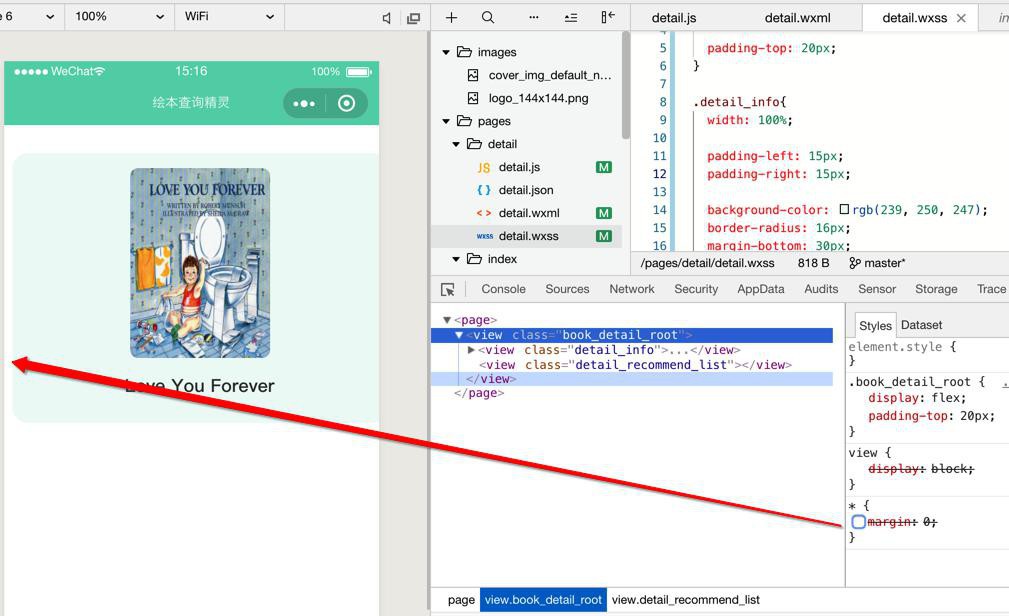Add new file with the plus icon
The image size is (1009, 616).
tap(452, 17)
